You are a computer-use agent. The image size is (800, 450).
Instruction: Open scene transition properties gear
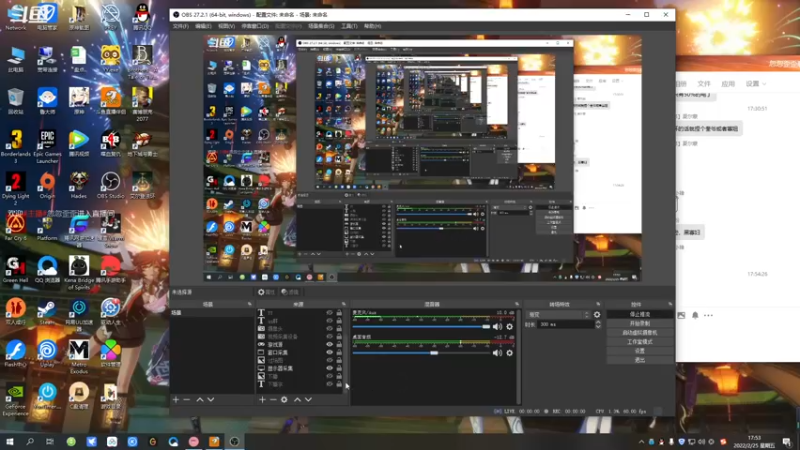tap(597, 315)
